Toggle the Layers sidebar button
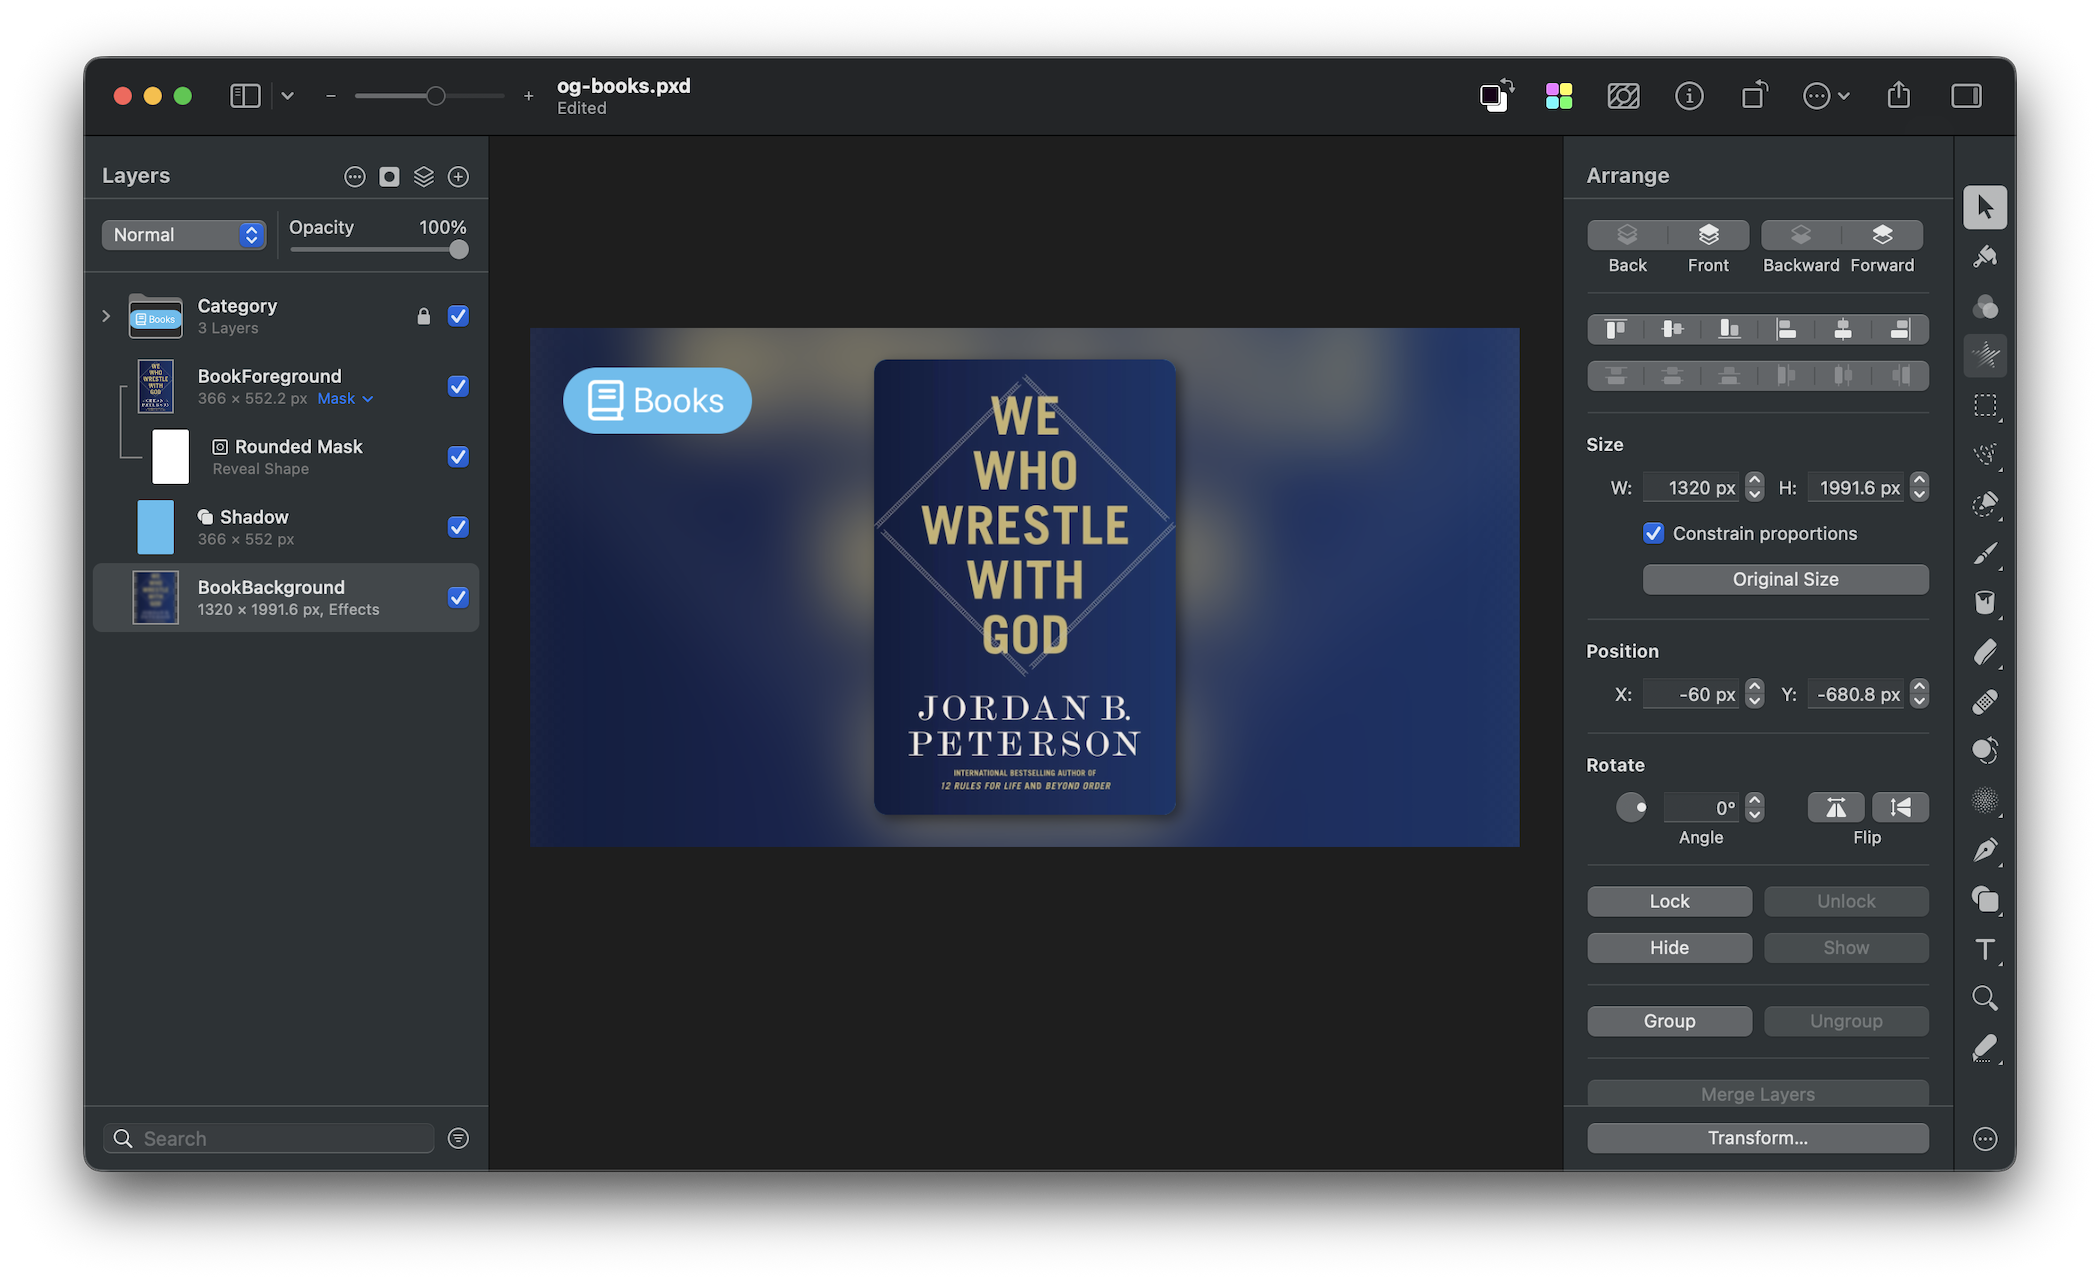Screen dimensions: 2100x1282 point(245,96)
